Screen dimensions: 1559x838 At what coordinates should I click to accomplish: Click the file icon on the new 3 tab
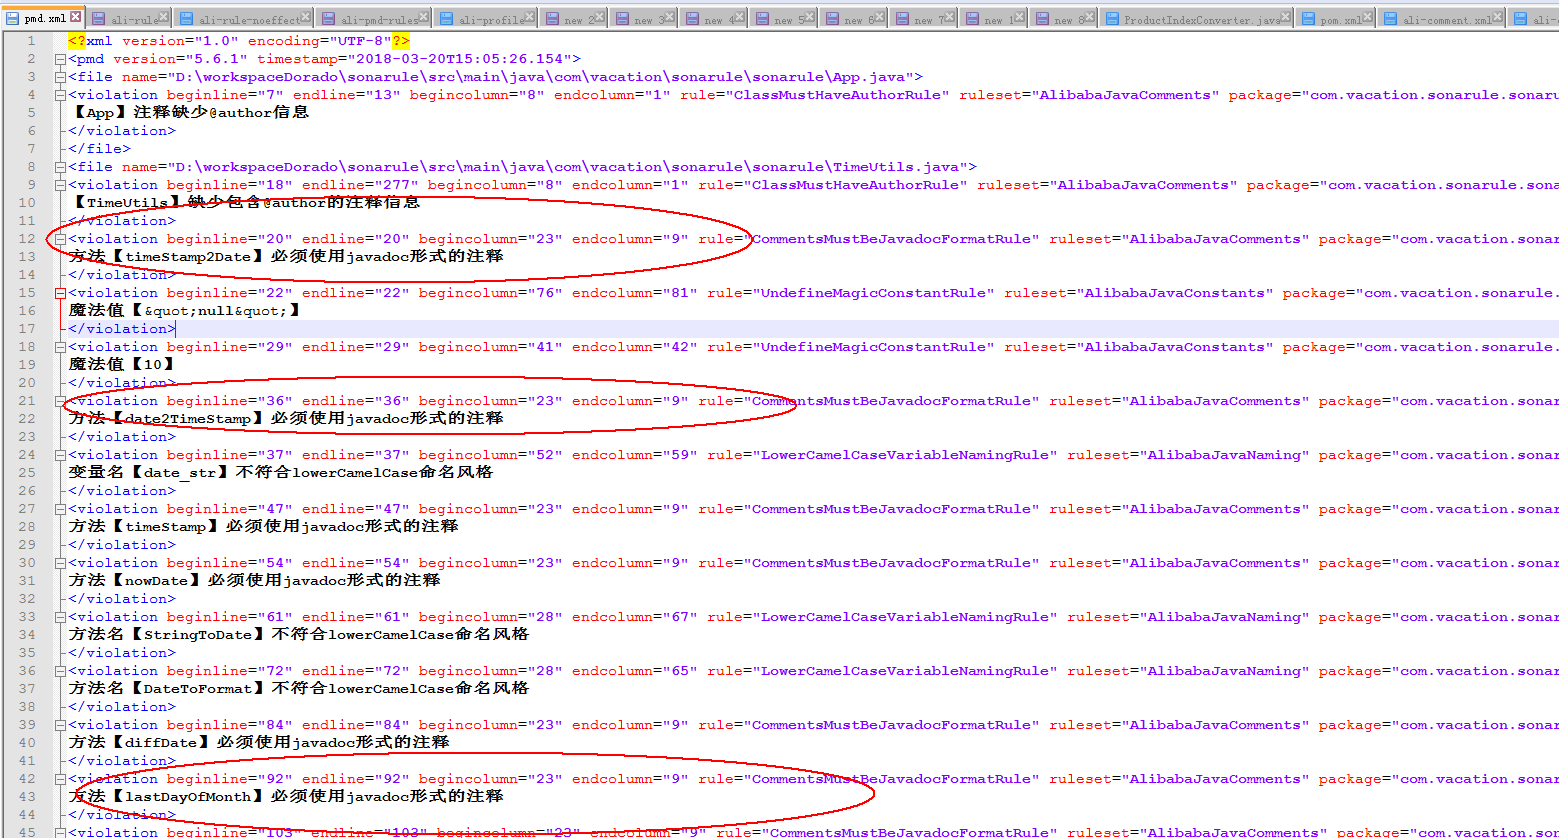tap(622, 16)
